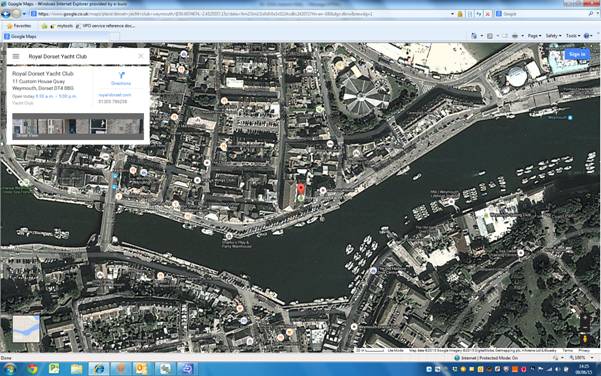Open a new blank tab

pos(116,37)
